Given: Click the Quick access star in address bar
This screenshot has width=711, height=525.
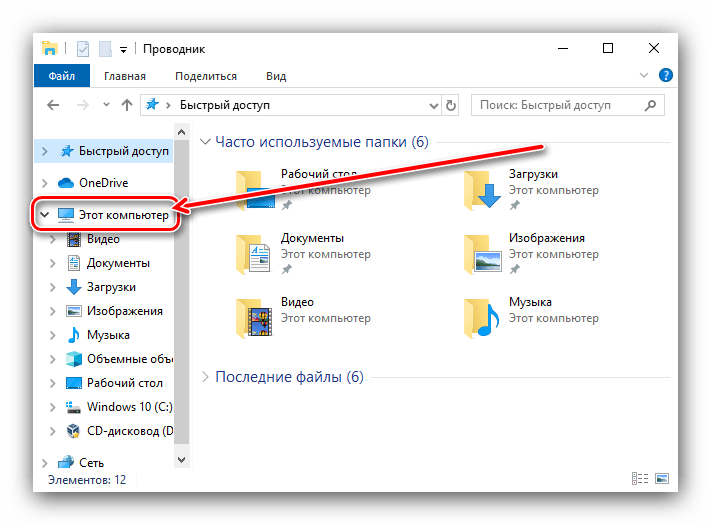Looking at the screenshot, I should 152,105.
